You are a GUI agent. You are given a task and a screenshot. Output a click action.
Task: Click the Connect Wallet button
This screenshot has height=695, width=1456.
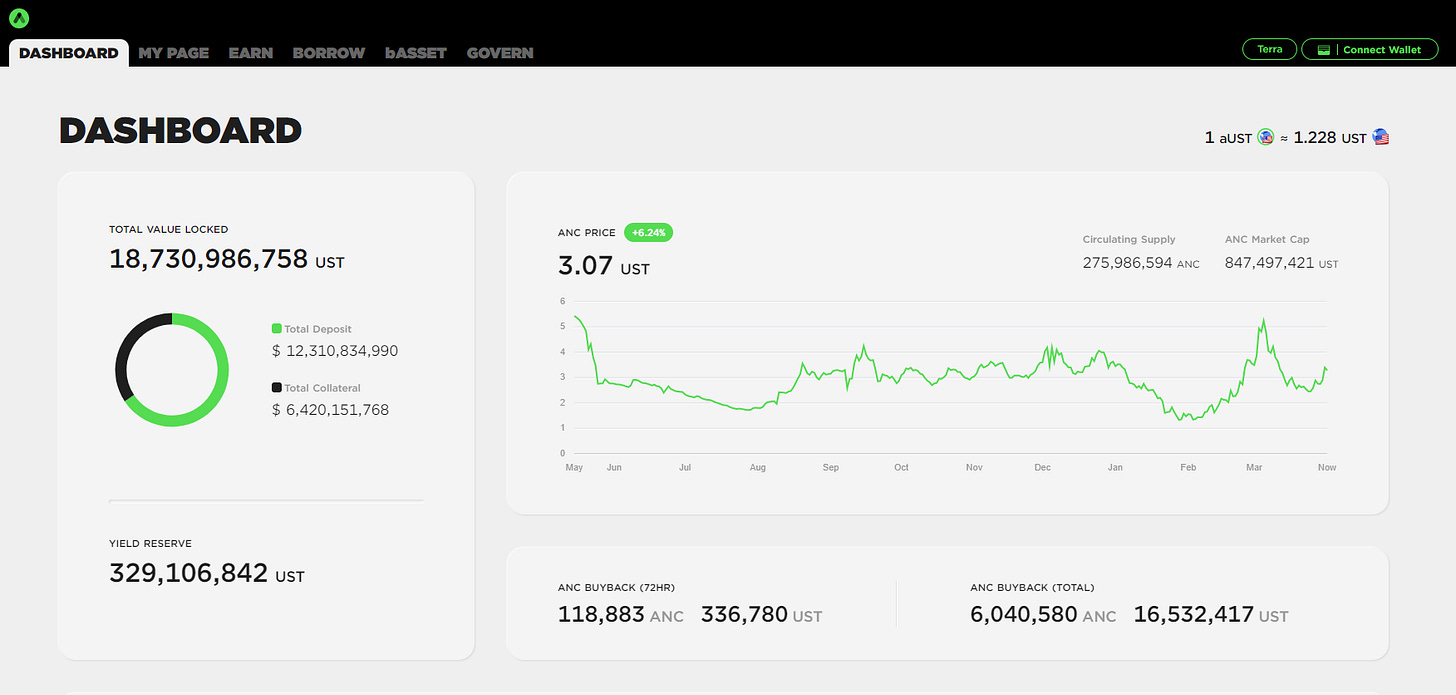click(x=1370, y=49)
